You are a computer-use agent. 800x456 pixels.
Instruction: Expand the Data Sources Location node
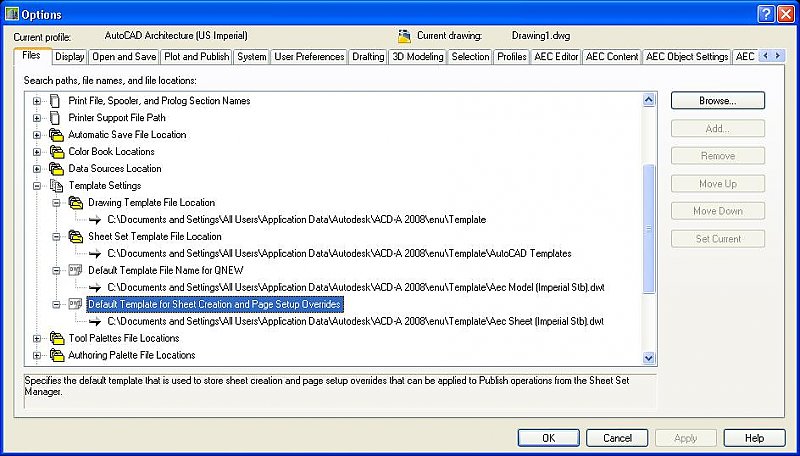(37, 169)
